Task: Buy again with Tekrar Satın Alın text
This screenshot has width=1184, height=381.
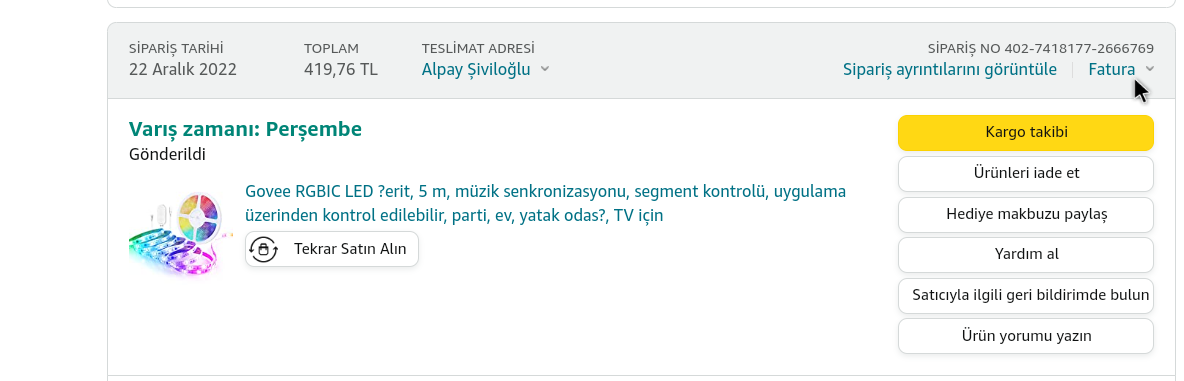Action: point(350,249)
